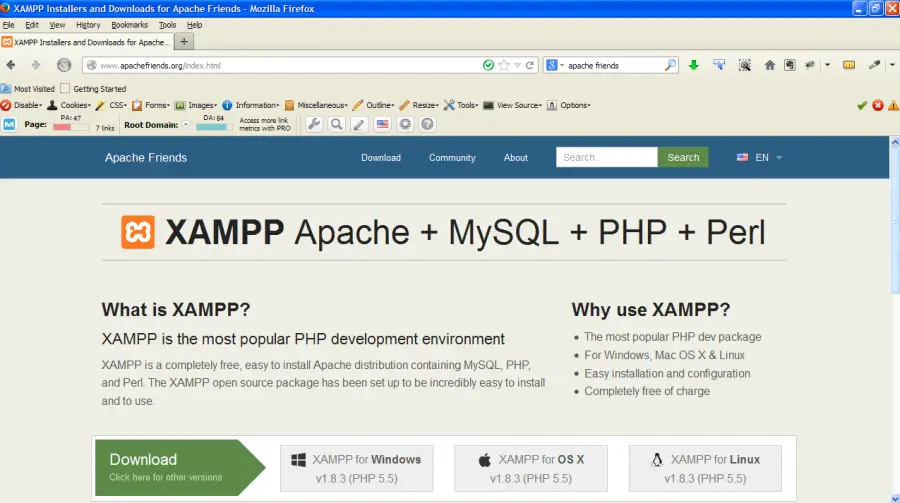
Task: Click the green Download other versions button
Action: pos(180,467)
